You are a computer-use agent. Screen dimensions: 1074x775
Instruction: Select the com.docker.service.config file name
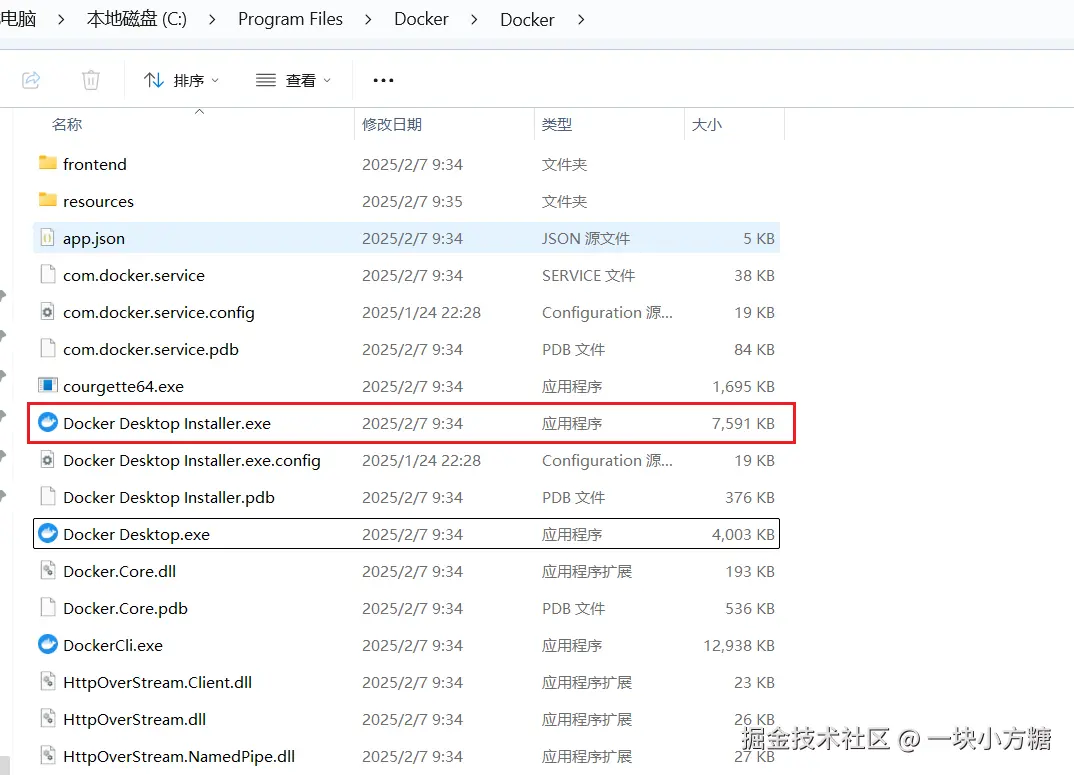(x=159, y=312)
